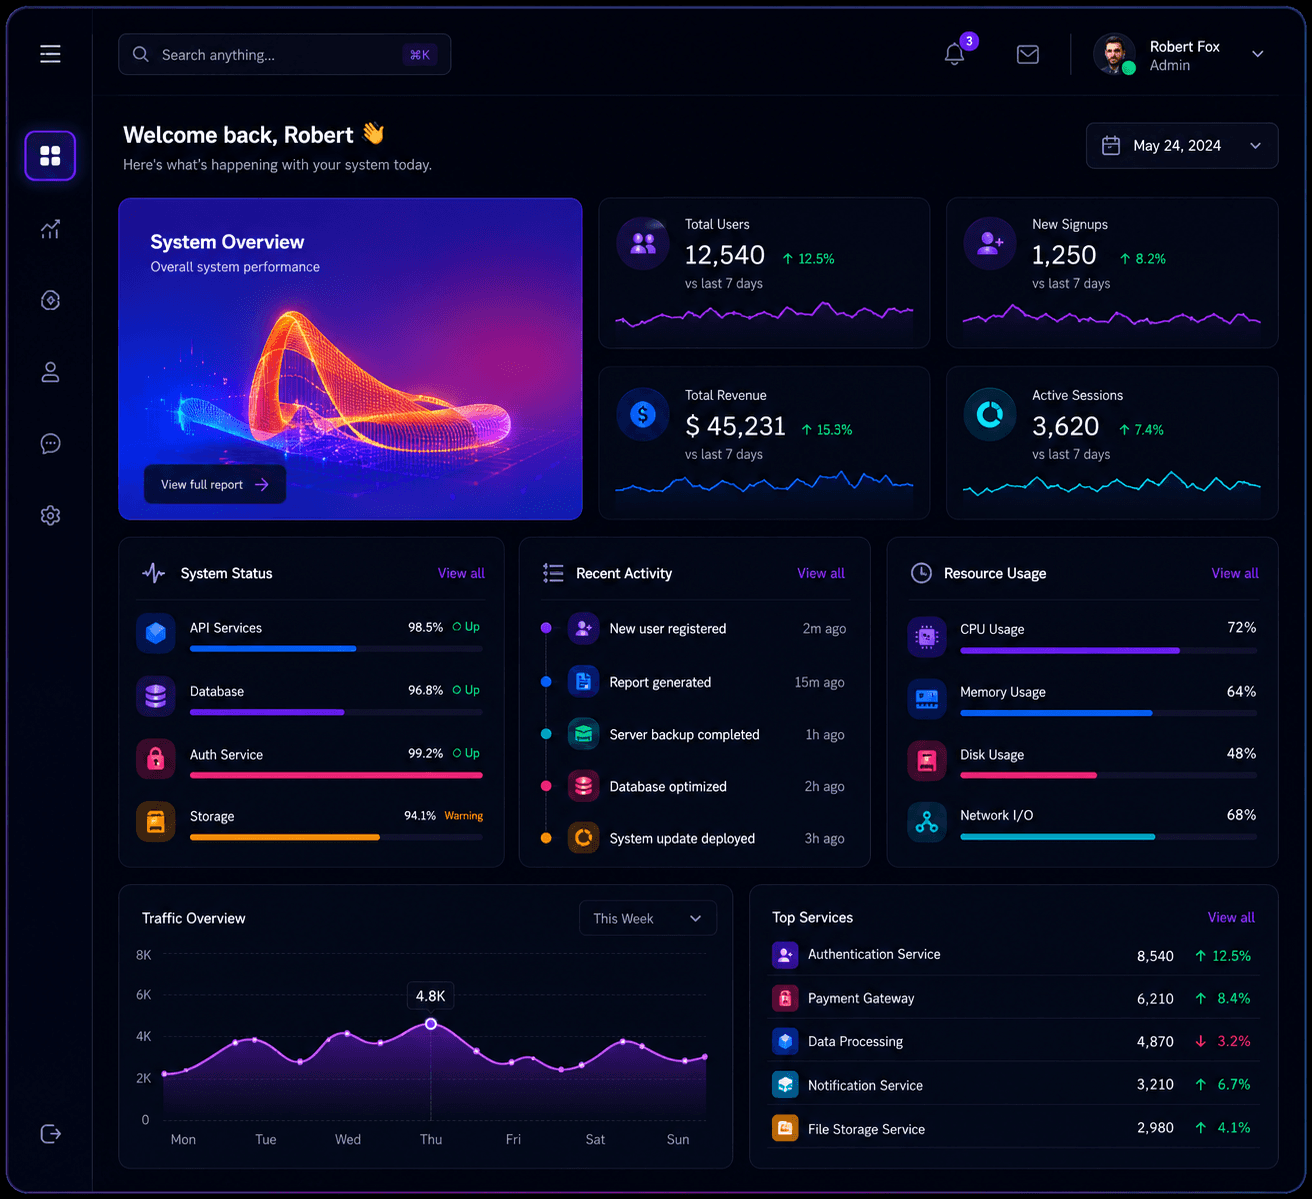Open the mail envelope icon

[x=1028, y=55]
